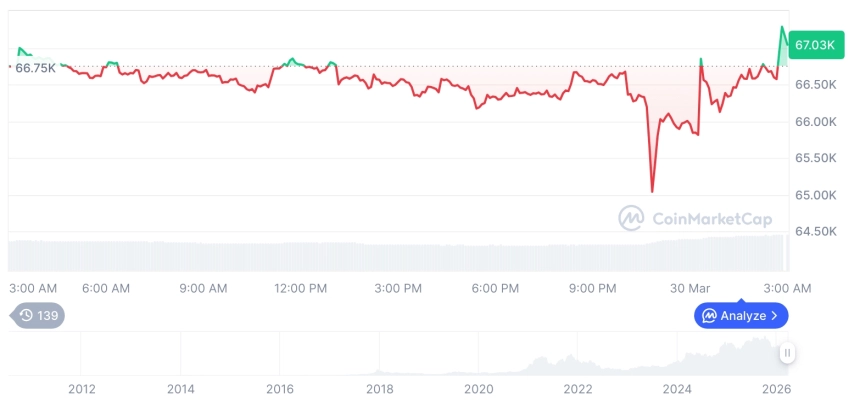Jump to 2012 on the year timeline
The height and width of the screenshot is (401, 860).
81,389
